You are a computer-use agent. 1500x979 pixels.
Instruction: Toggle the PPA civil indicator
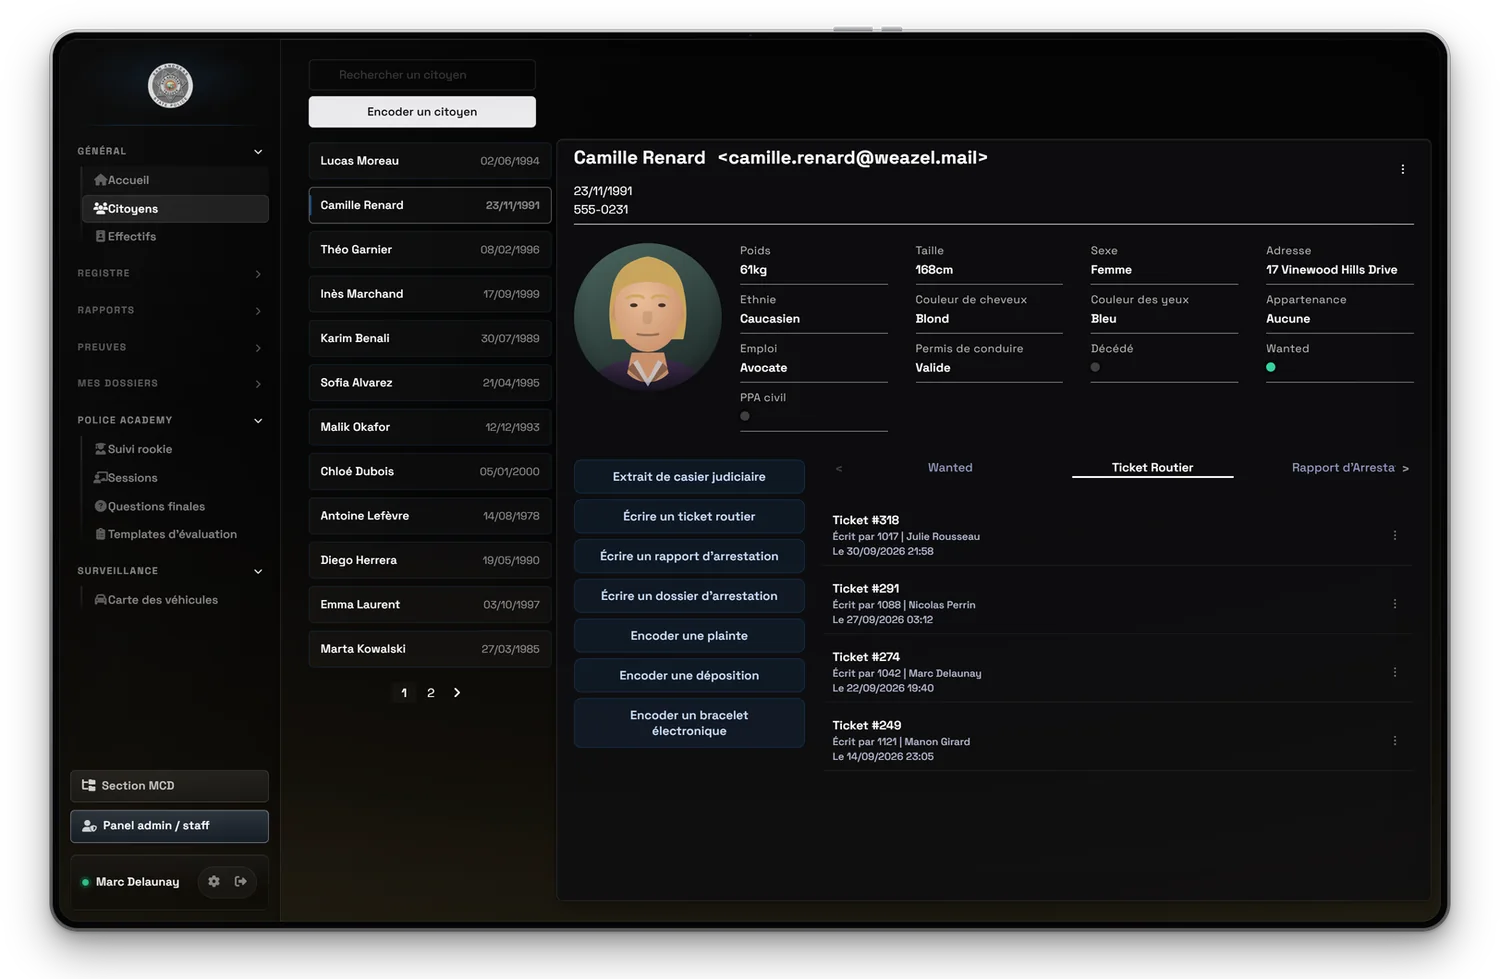(745, 416)
